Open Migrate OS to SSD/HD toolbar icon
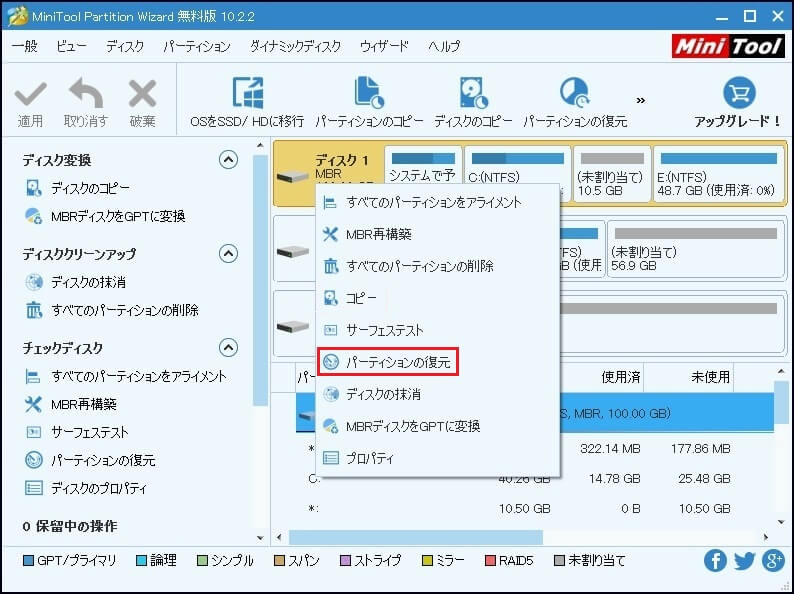Screen dimensions: 794x594 (x=248, y=93)
